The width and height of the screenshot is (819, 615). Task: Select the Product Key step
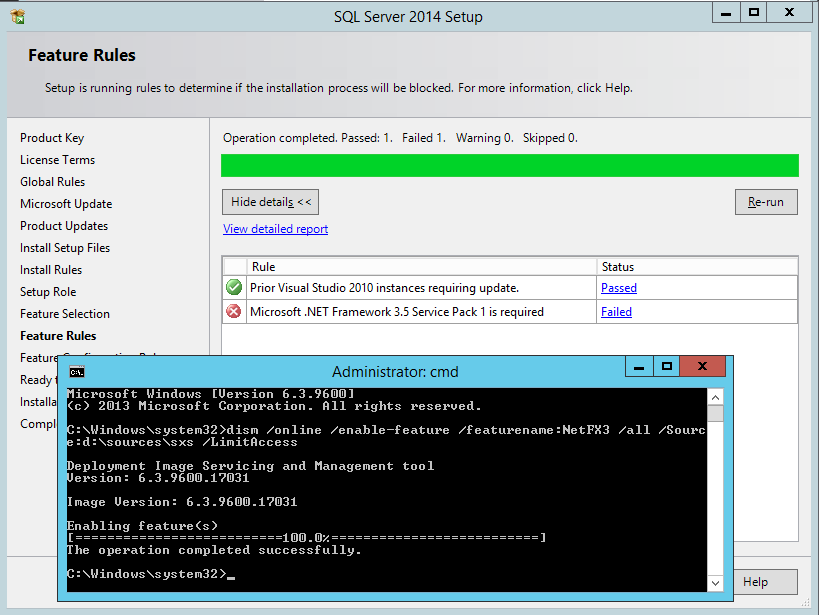(x=52, y=138)
